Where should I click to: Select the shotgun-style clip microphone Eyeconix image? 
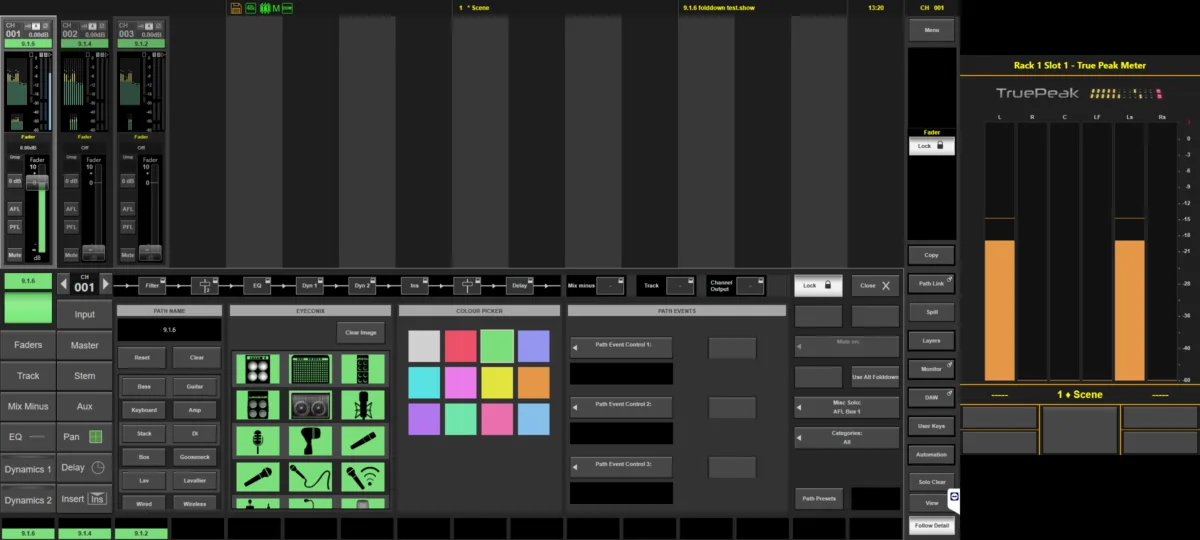(310, 441)
